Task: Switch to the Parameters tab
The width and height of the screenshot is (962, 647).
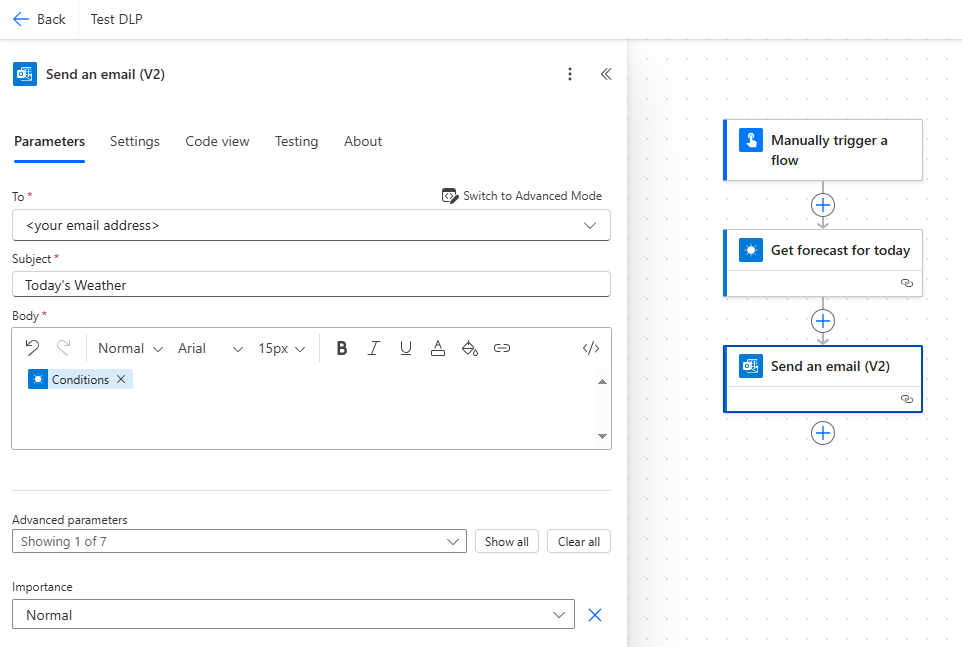Action: click(50, 142)
